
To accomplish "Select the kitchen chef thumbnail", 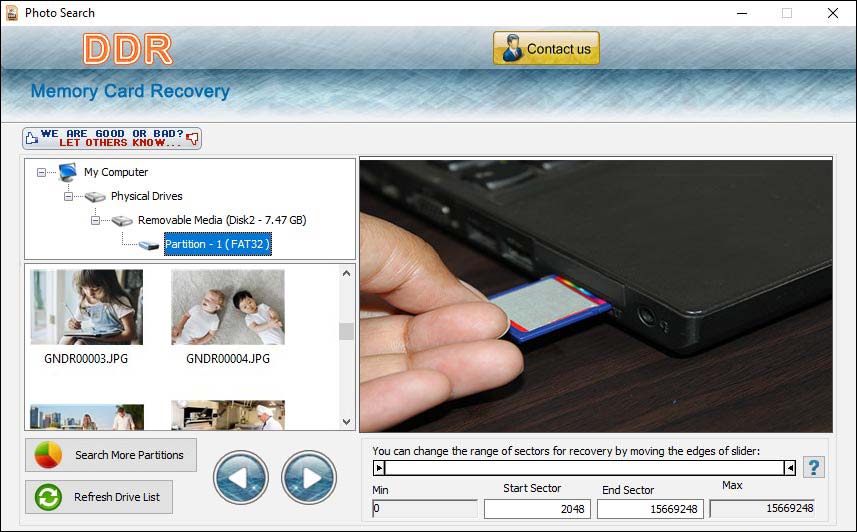I will [228, 415].
